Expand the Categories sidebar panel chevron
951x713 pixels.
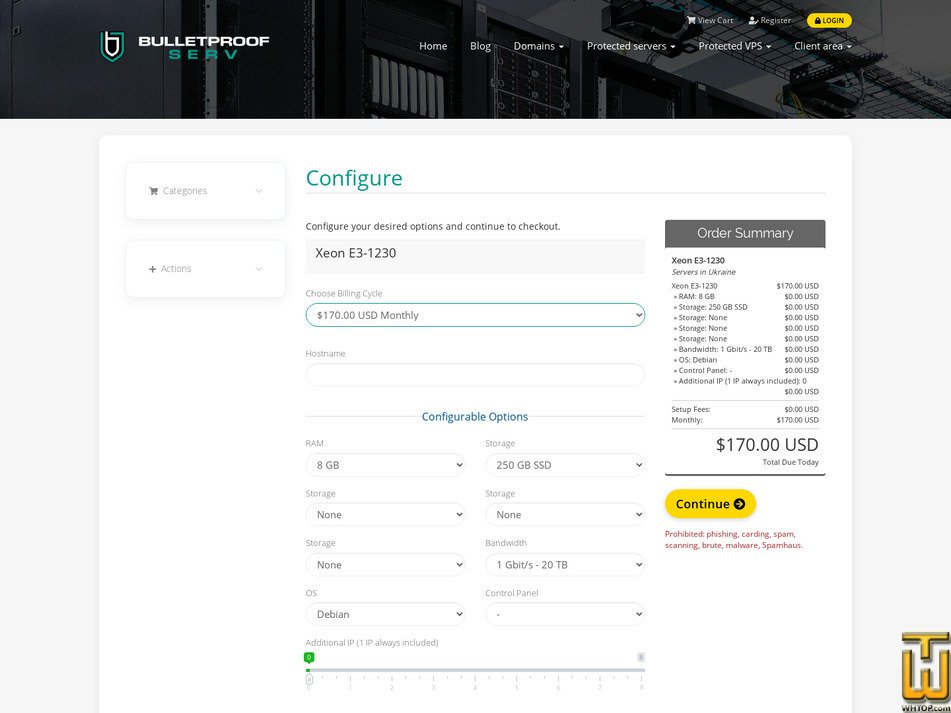(259, 191)
